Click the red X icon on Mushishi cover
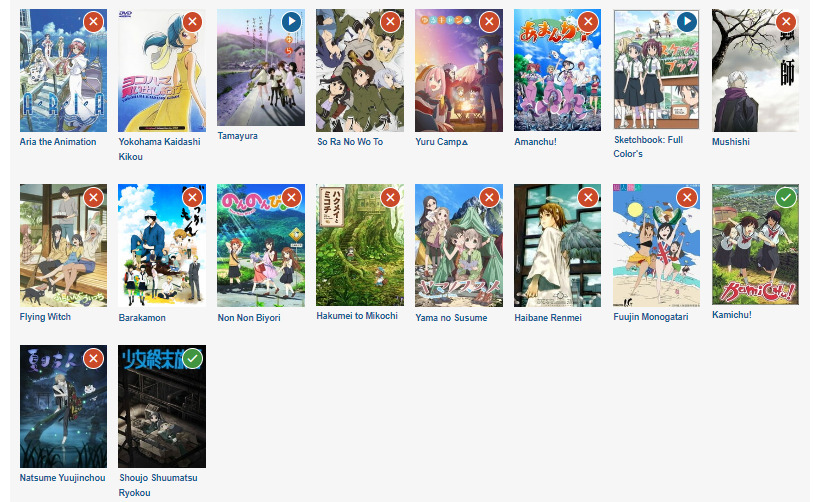 tap(786, 22)
